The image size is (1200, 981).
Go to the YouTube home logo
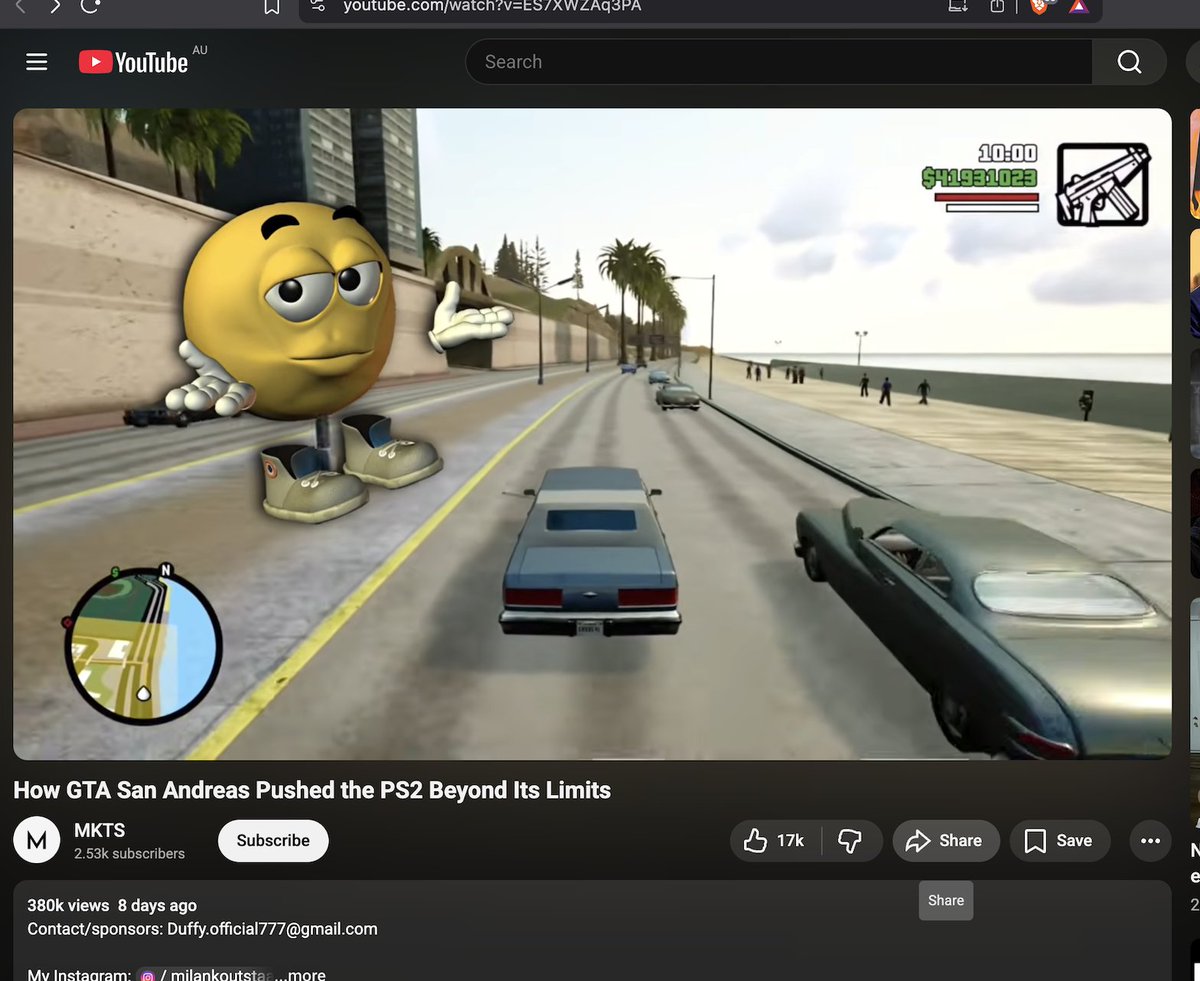click(133, 62)
